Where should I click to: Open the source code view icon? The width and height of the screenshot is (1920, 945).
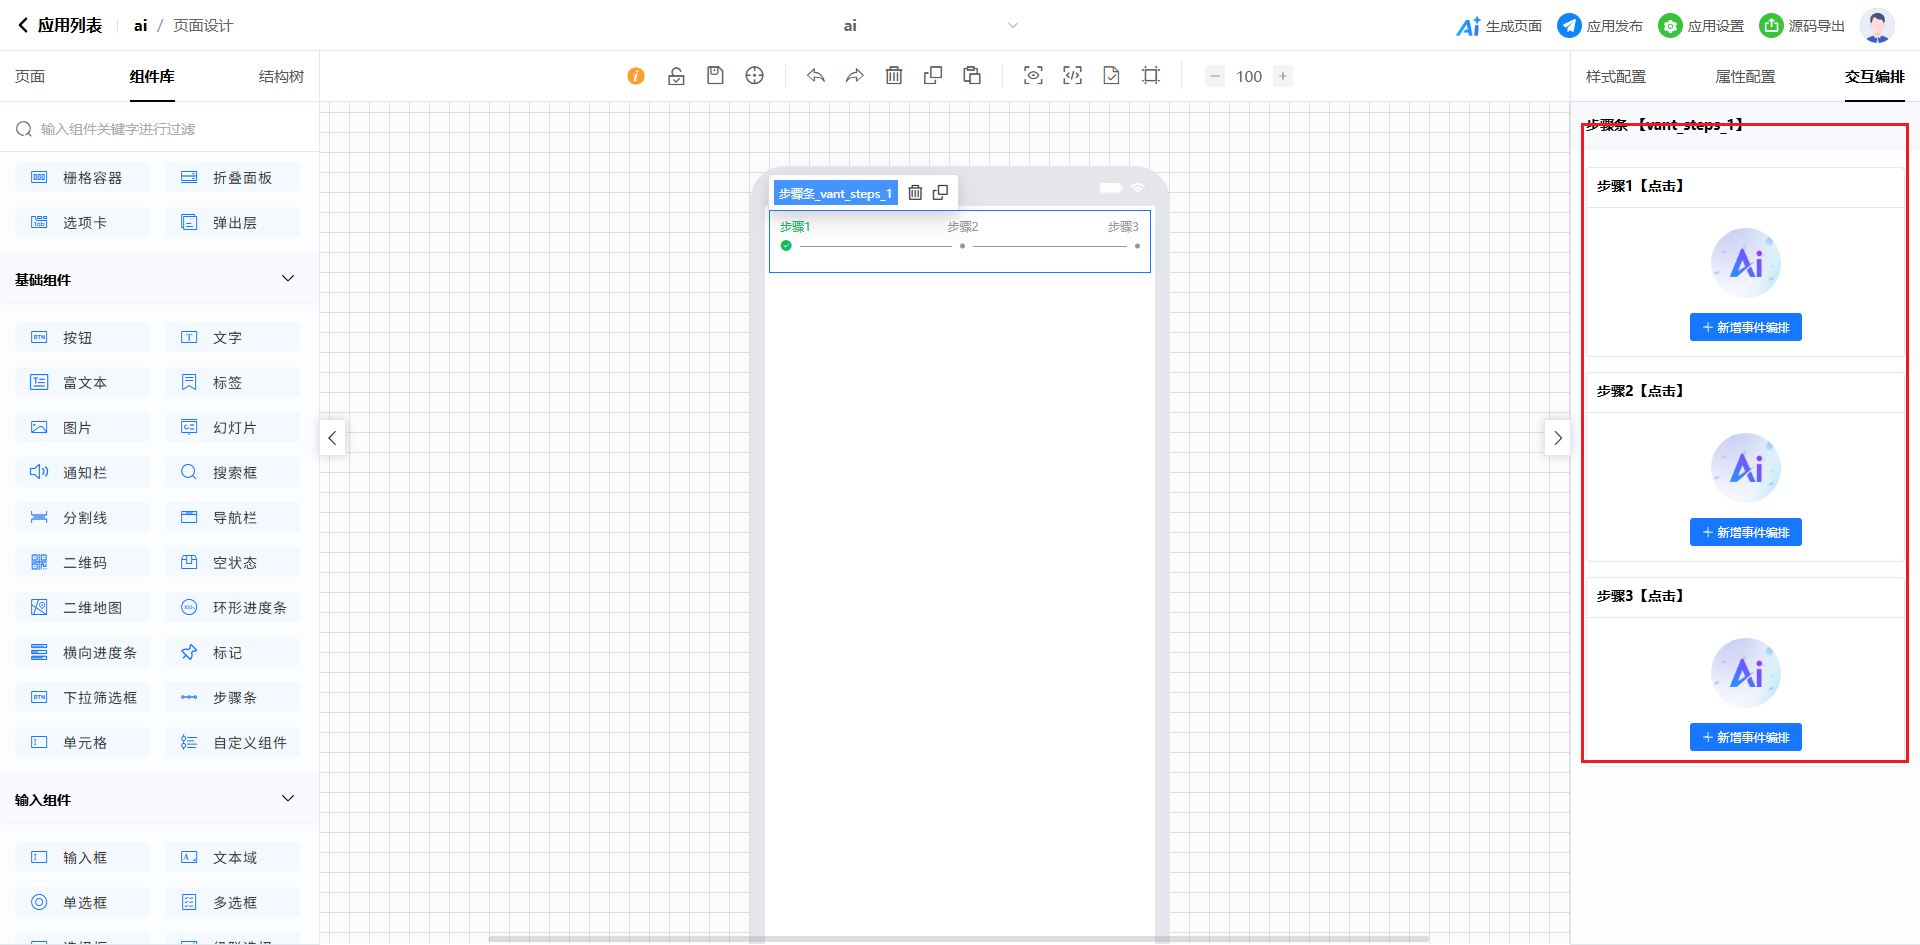1072,76
